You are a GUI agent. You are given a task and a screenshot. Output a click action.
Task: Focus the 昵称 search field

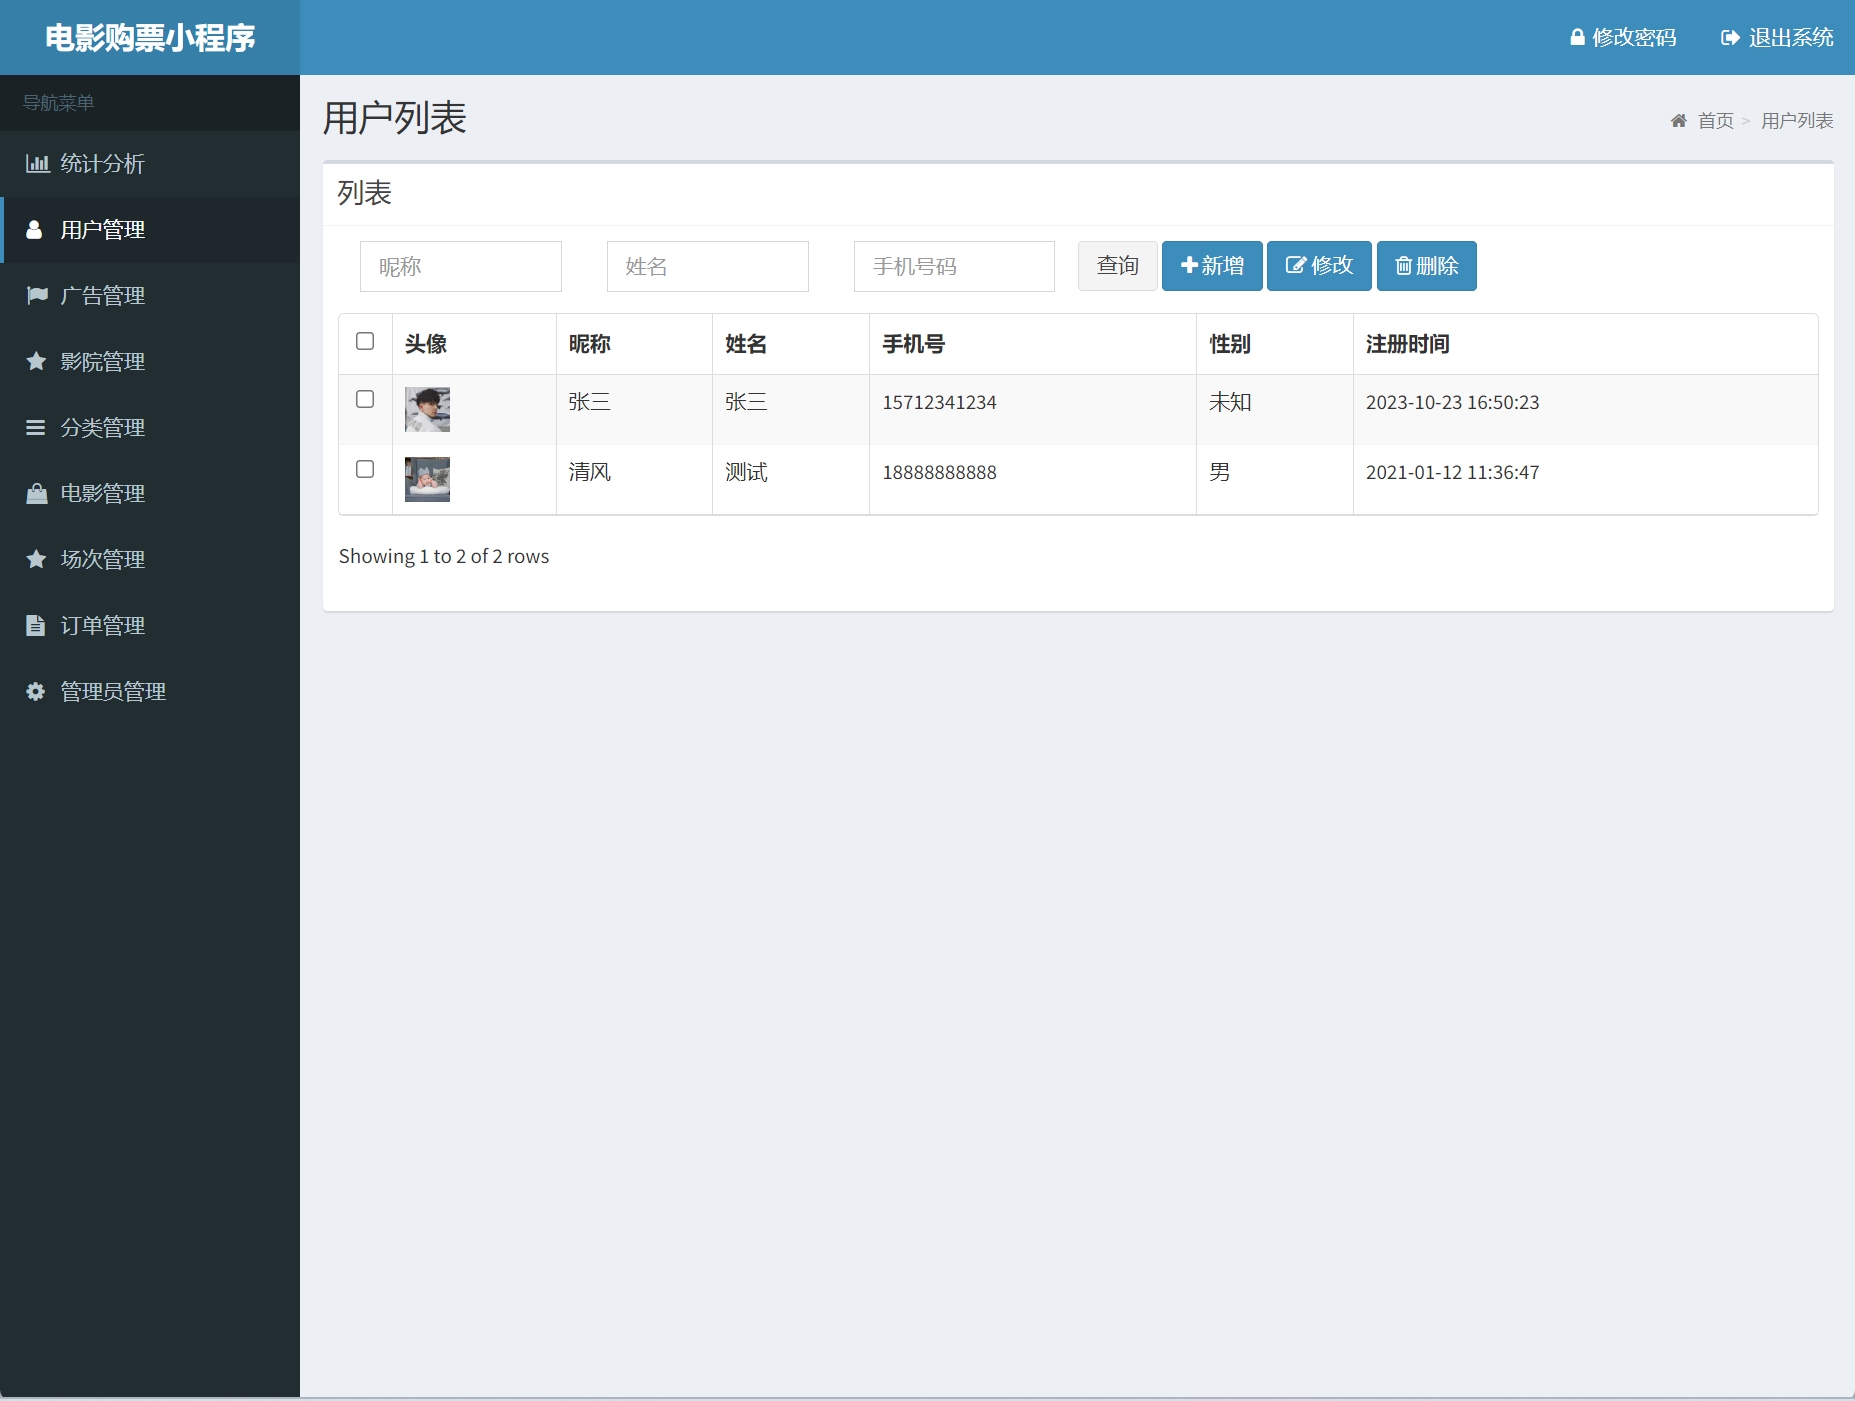(x=461, y=266)
